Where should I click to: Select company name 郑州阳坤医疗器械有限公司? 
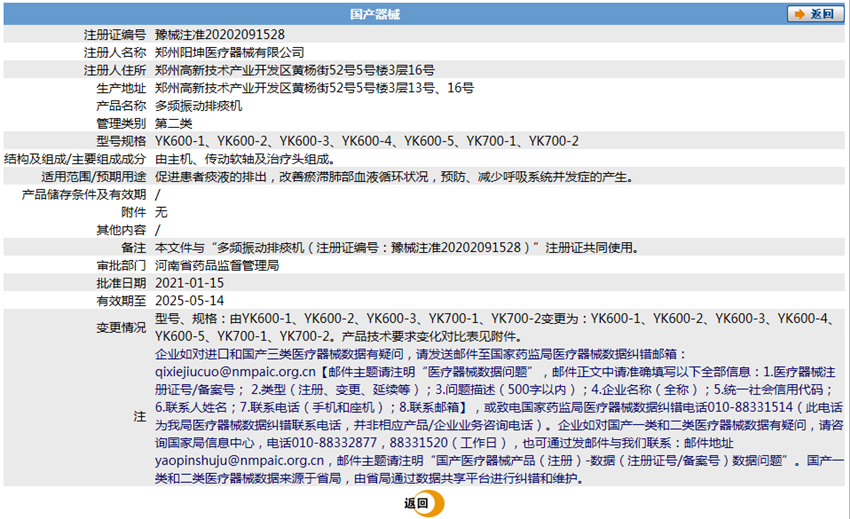(x=229, y=53)
